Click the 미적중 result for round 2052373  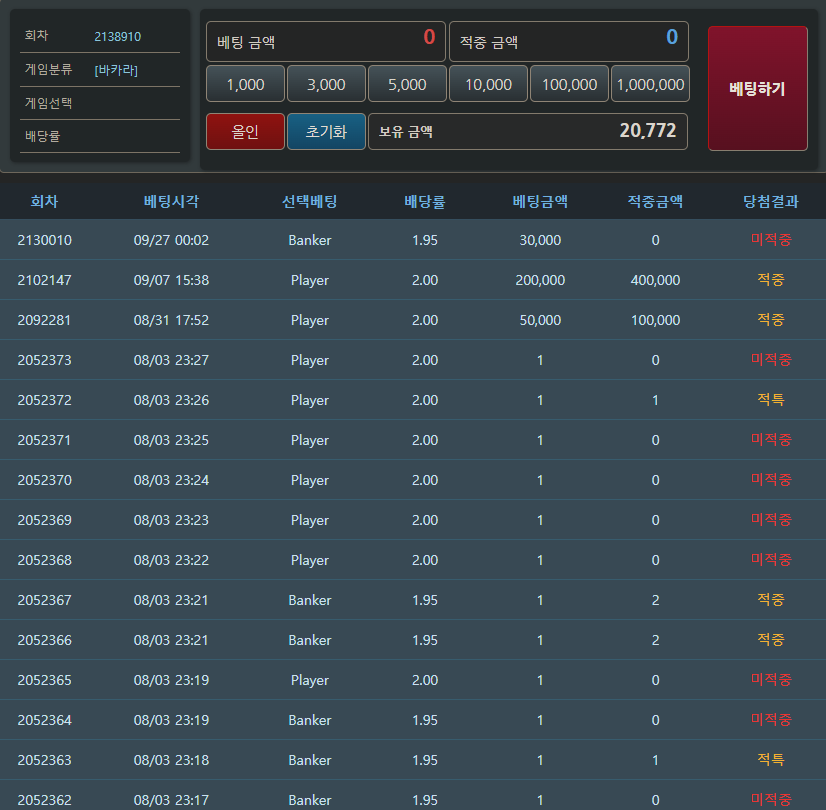point(771,360)
